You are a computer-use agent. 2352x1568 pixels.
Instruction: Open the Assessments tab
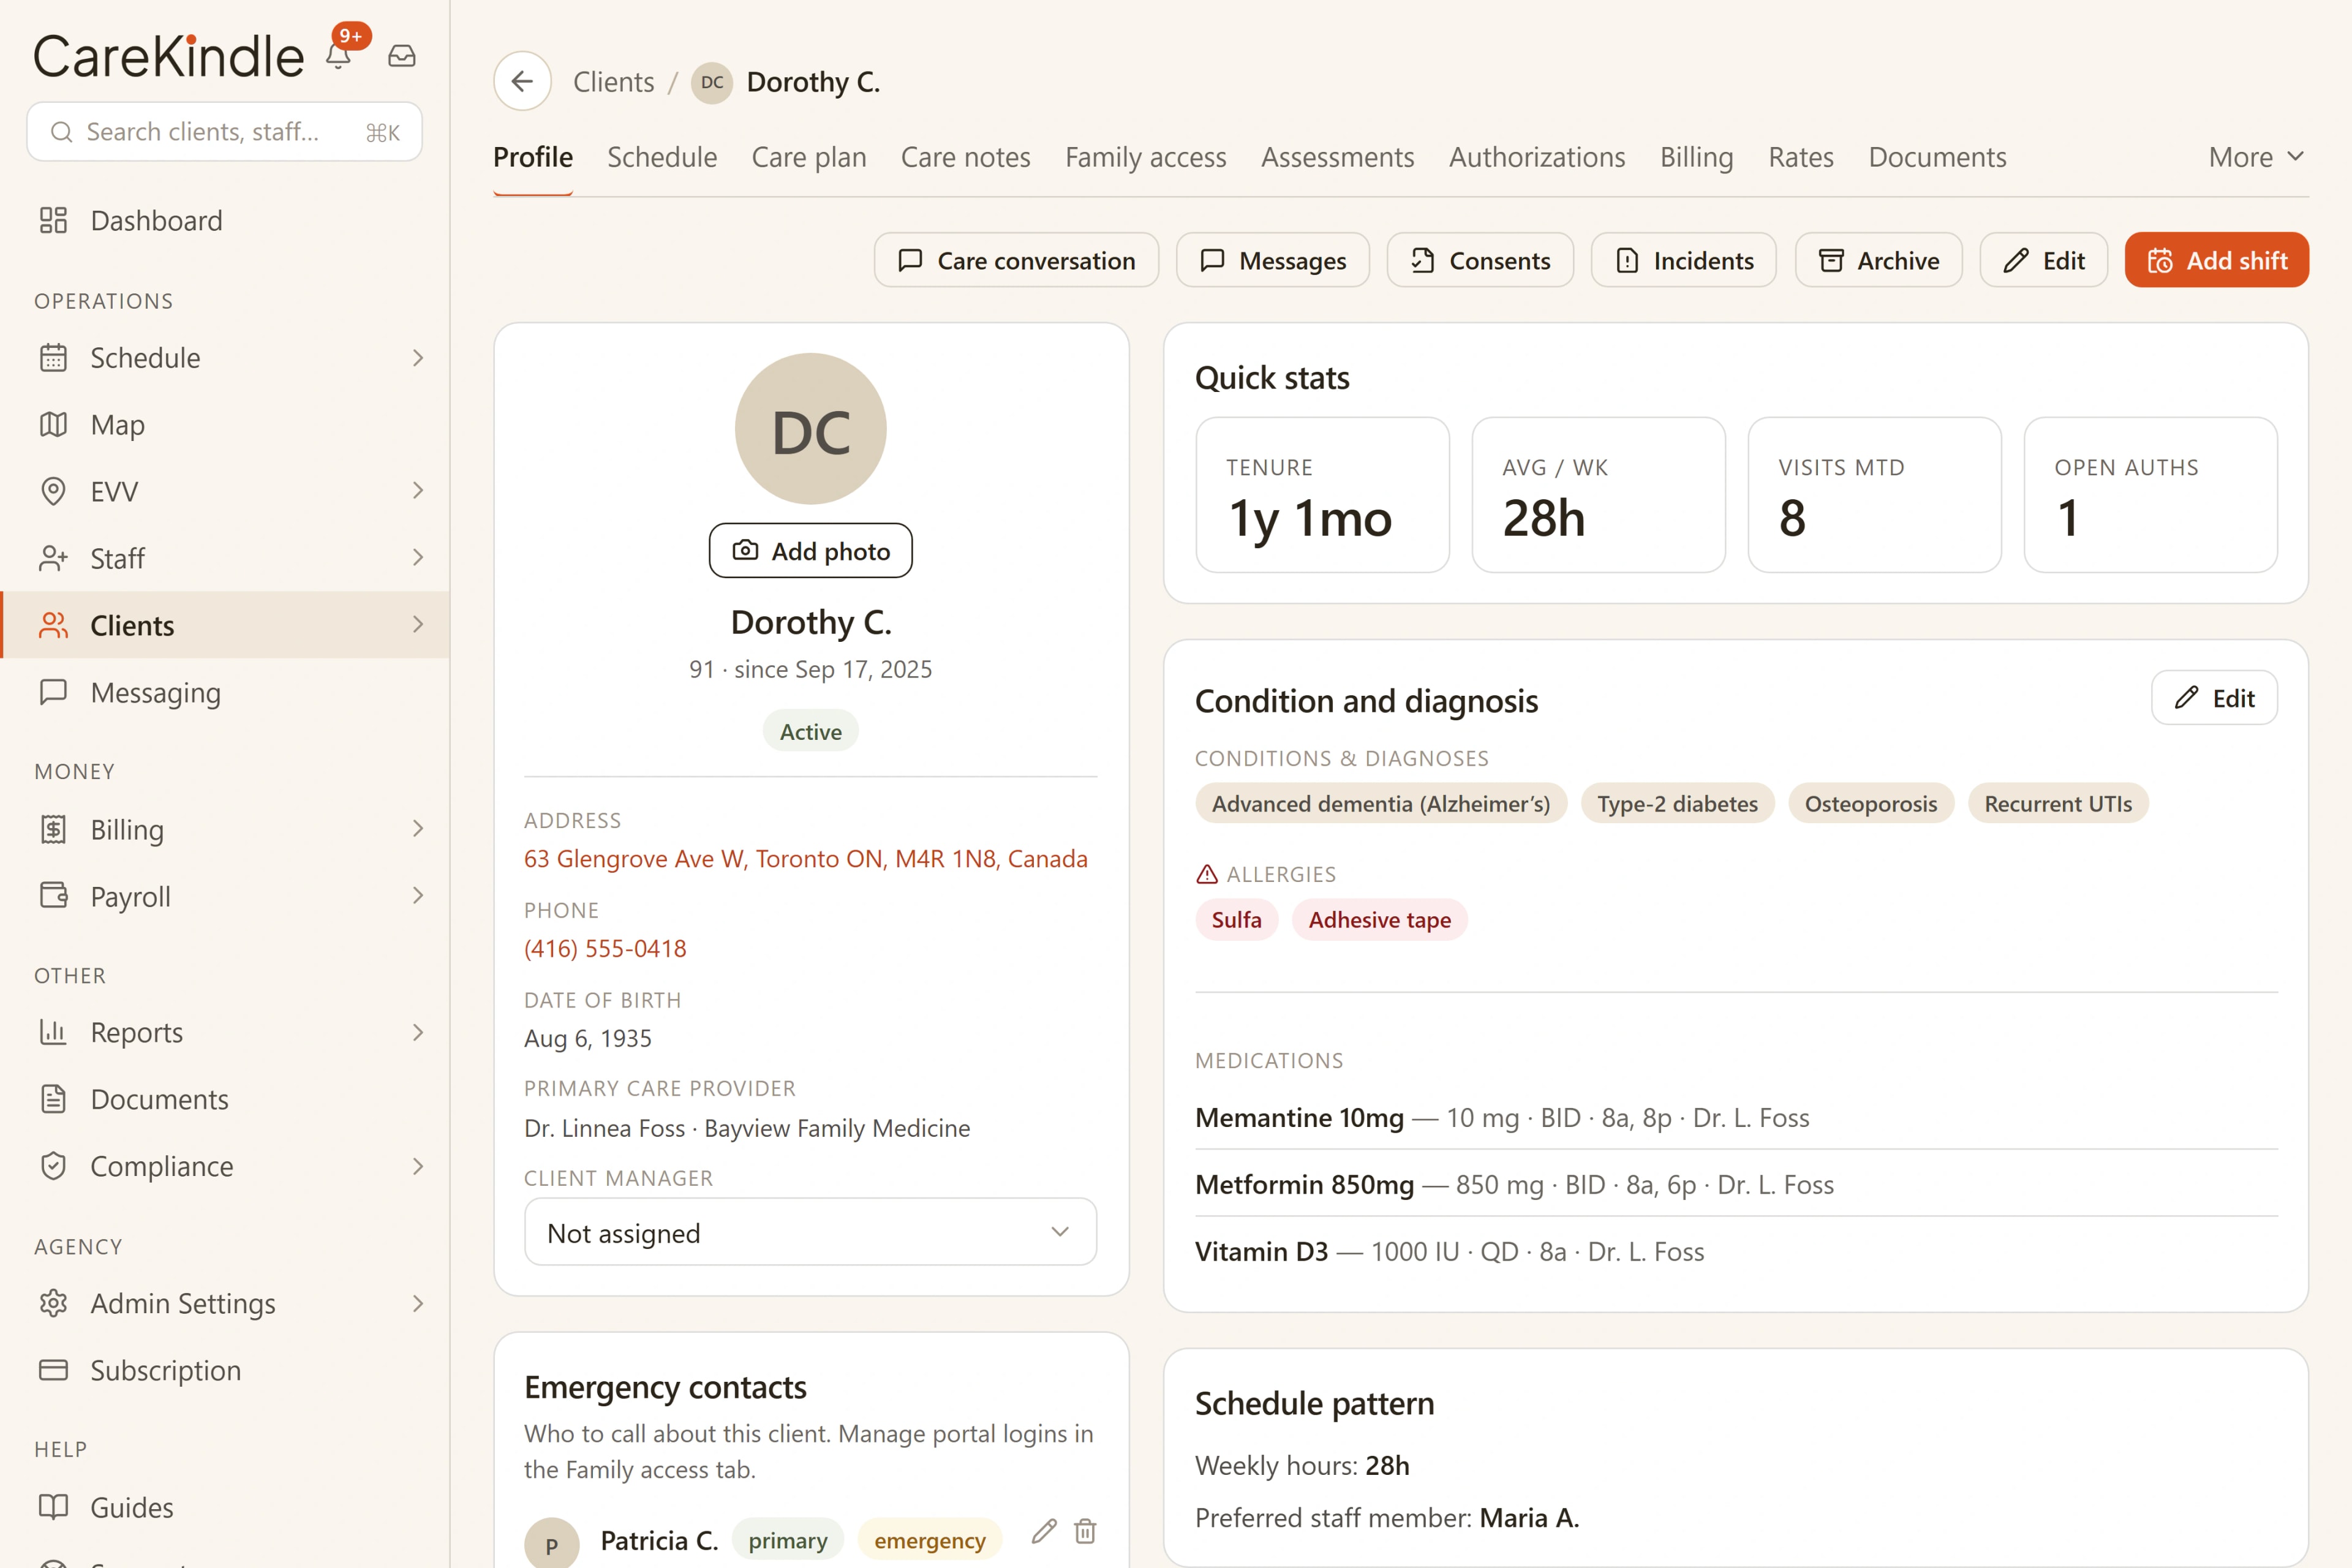pos(1337,157)
